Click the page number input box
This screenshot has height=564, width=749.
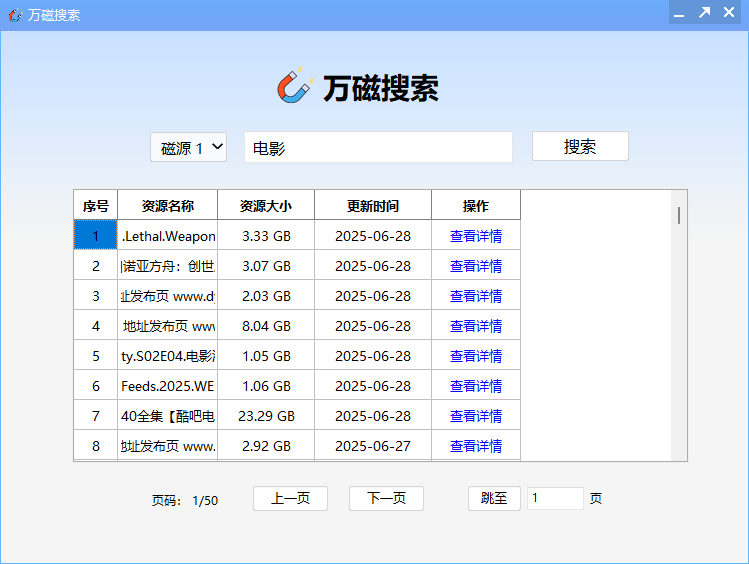[555, 499]
